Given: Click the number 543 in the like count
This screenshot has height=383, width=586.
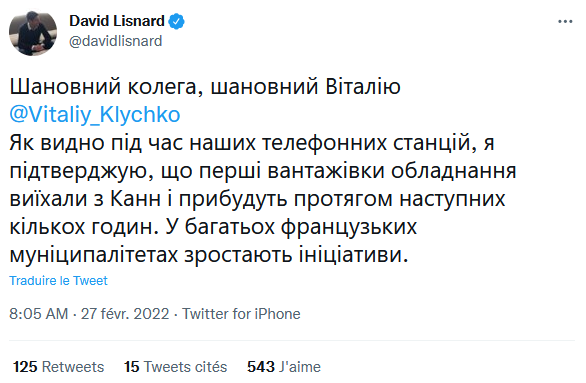Looking at the screenshot, I should (x=261, y=367).
